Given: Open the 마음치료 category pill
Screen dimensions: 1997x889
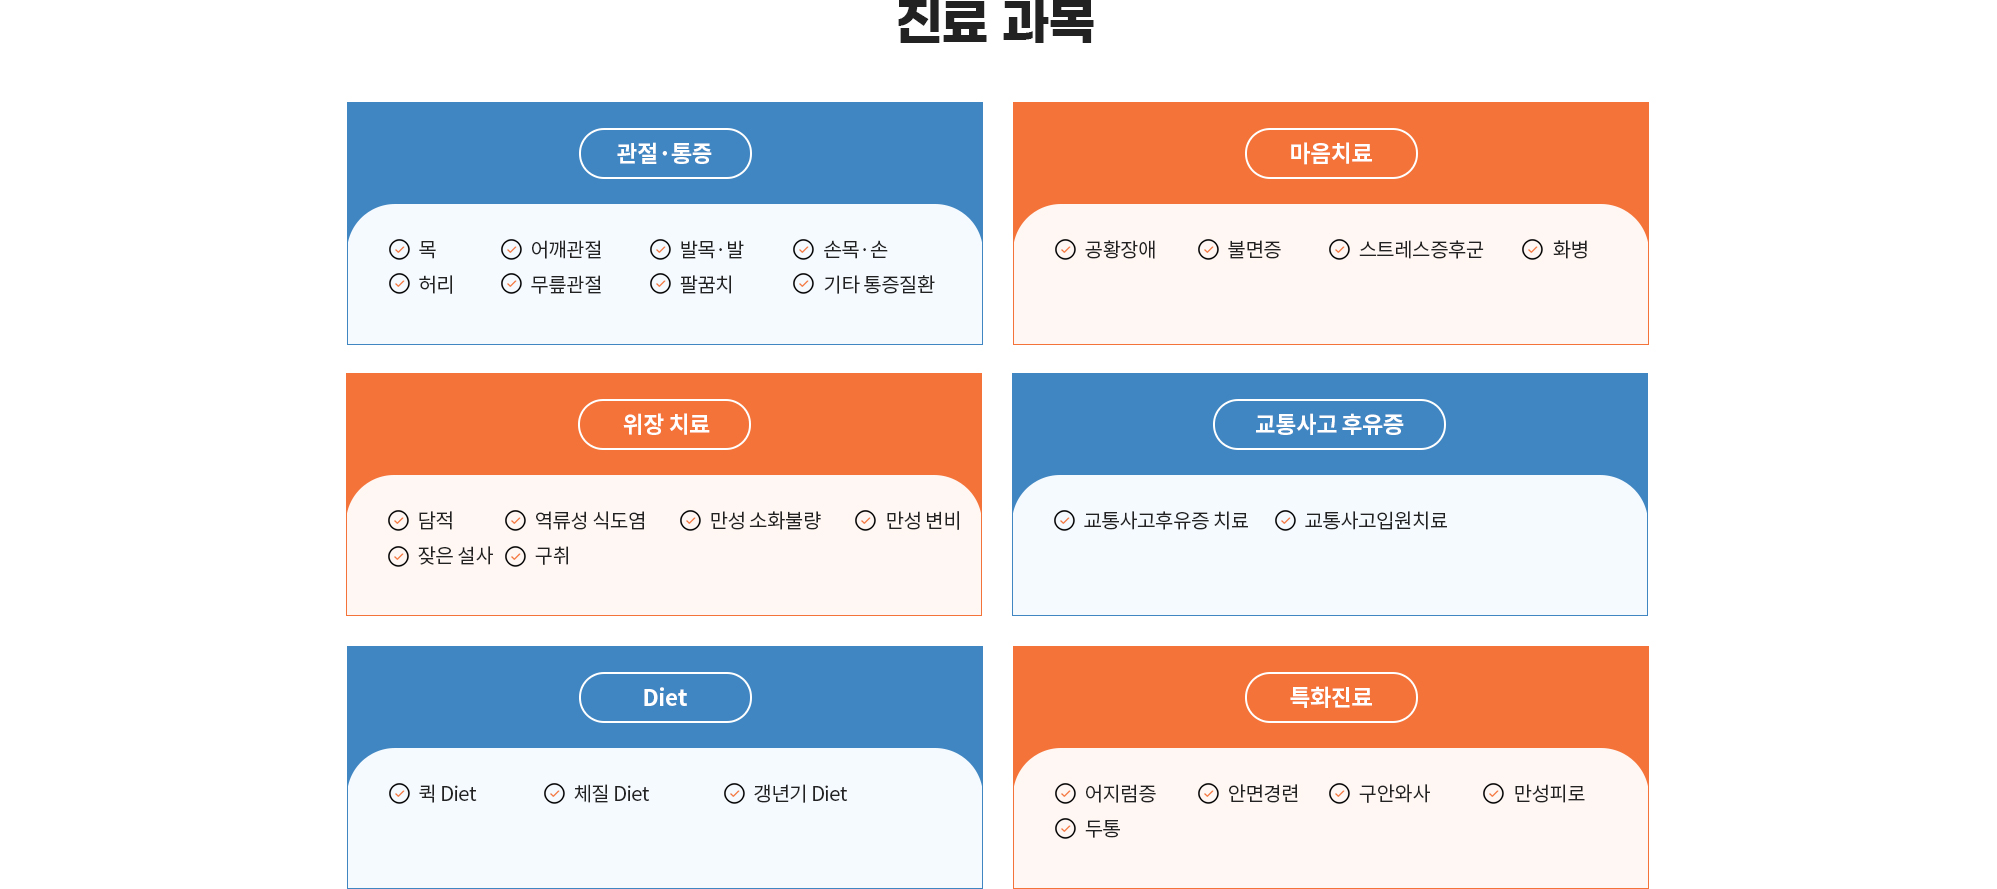Looking at the screenshot, I should 1331,153.
